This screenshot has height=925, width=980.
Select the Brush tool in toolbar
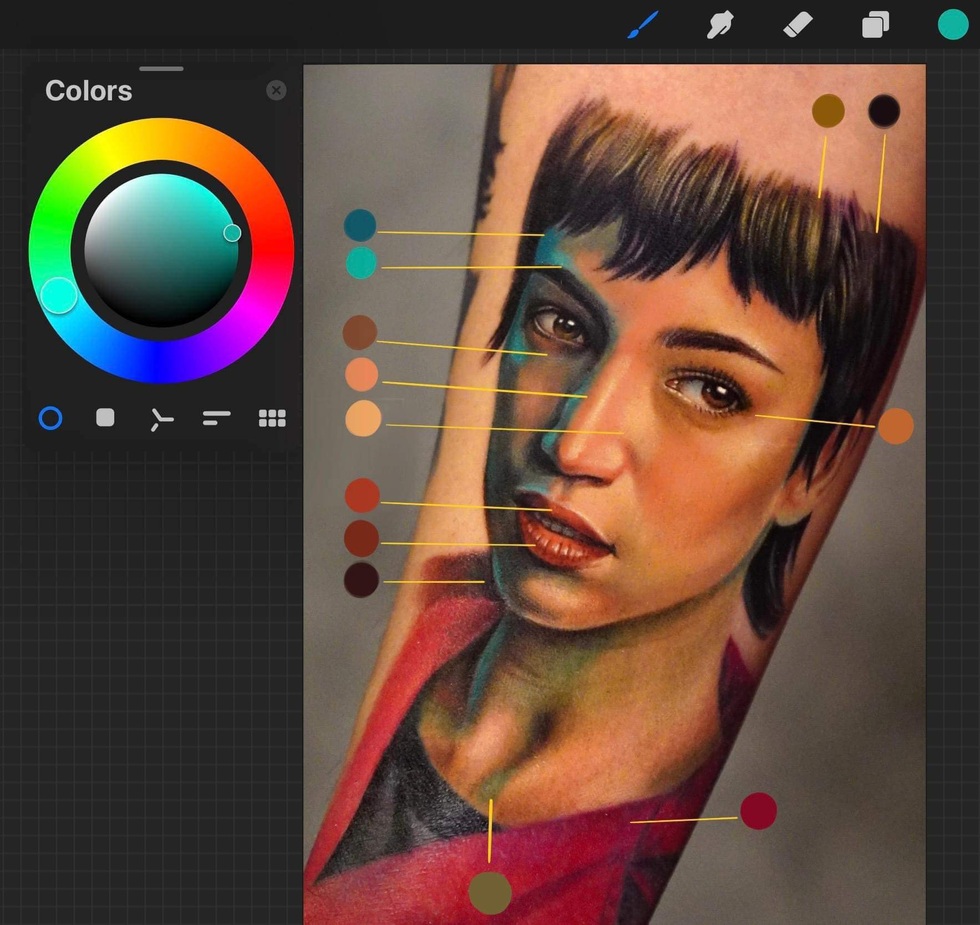click(641, 25)
